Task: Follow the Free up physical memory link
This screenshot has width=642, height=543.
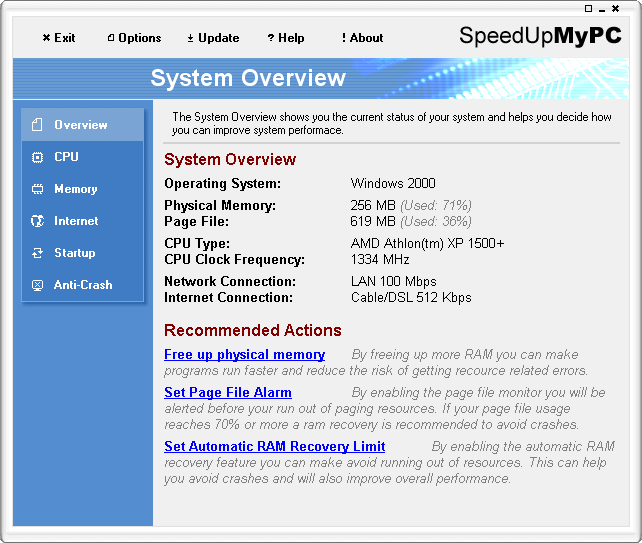Action: tap(244, 355)
